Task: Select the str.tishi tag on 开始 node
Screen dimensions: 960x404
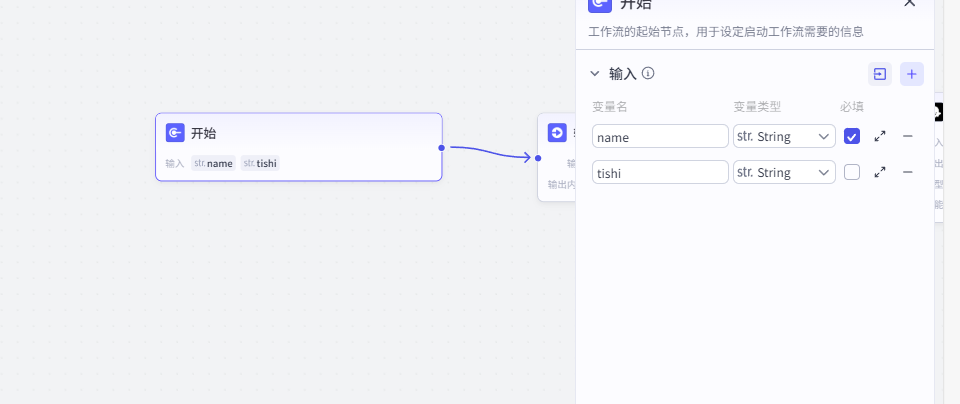Action: (x=260, y=163)
